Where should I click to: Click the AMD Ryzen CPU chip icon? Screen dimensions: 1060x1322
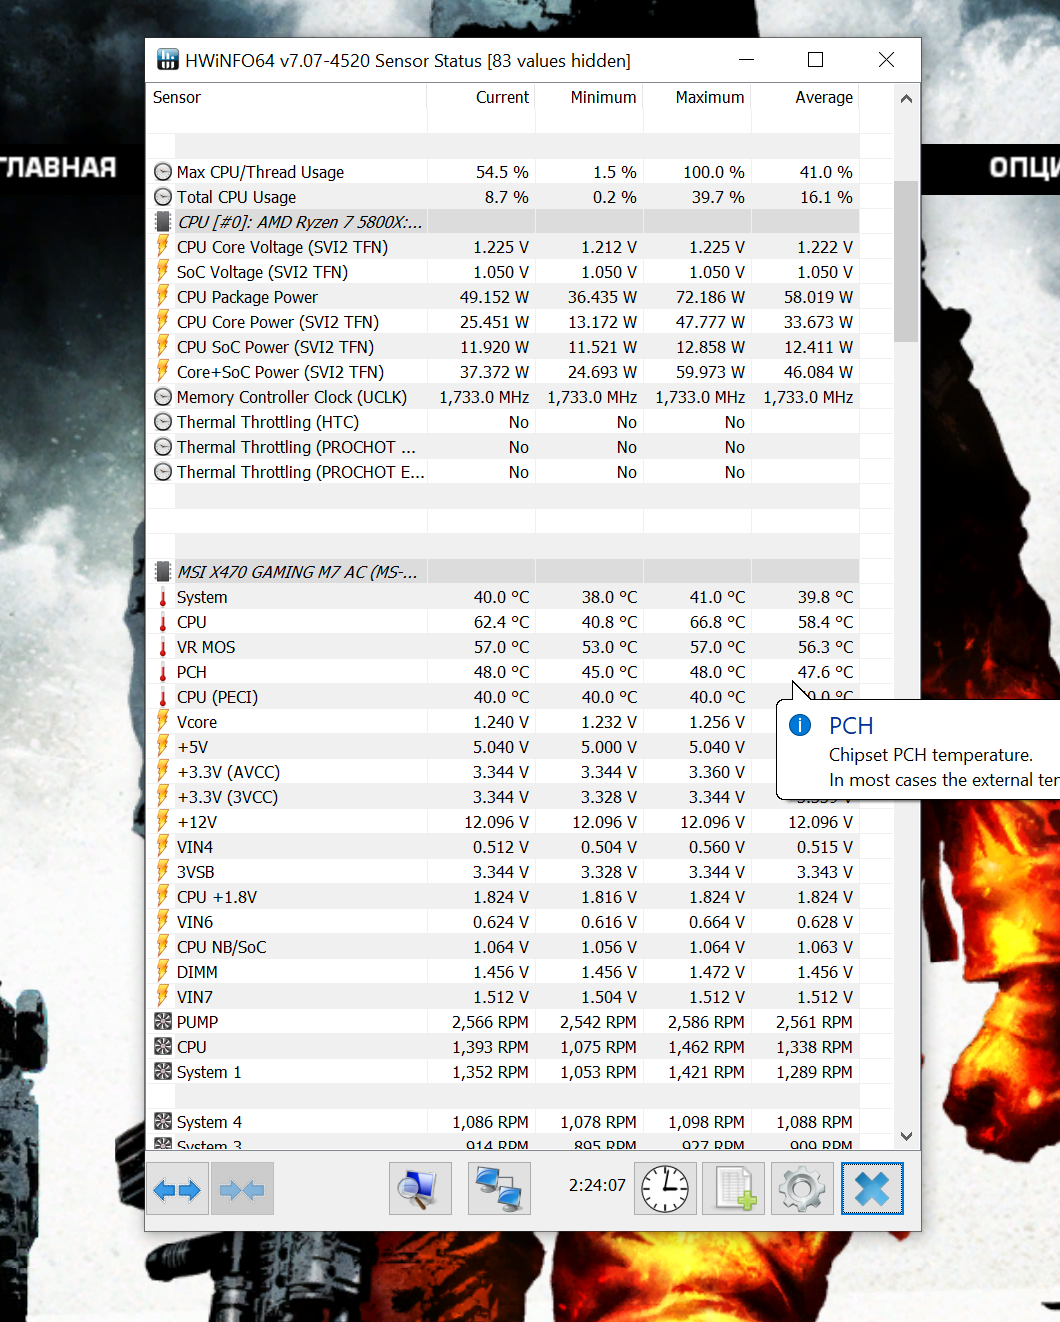pos(163,222)
